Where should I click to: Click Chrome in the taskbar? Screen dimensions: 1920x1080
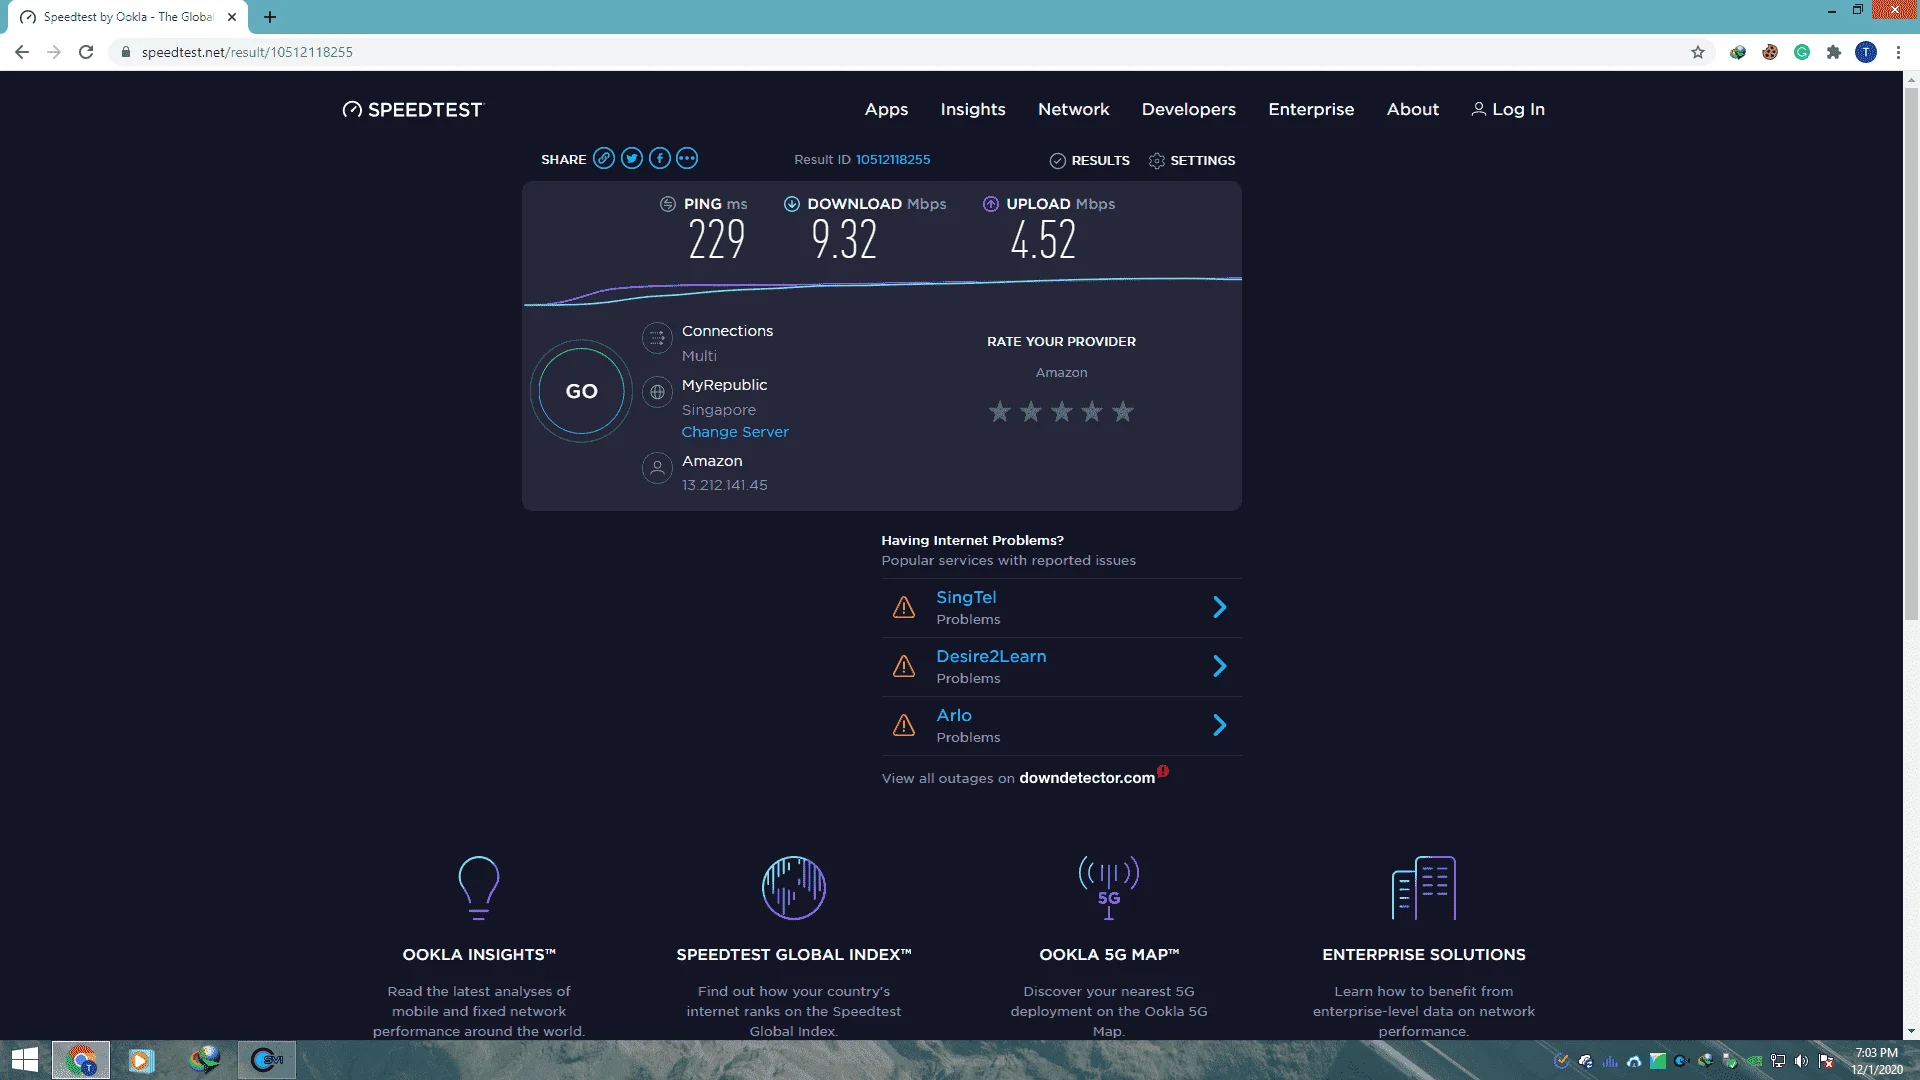point(81,1060)
